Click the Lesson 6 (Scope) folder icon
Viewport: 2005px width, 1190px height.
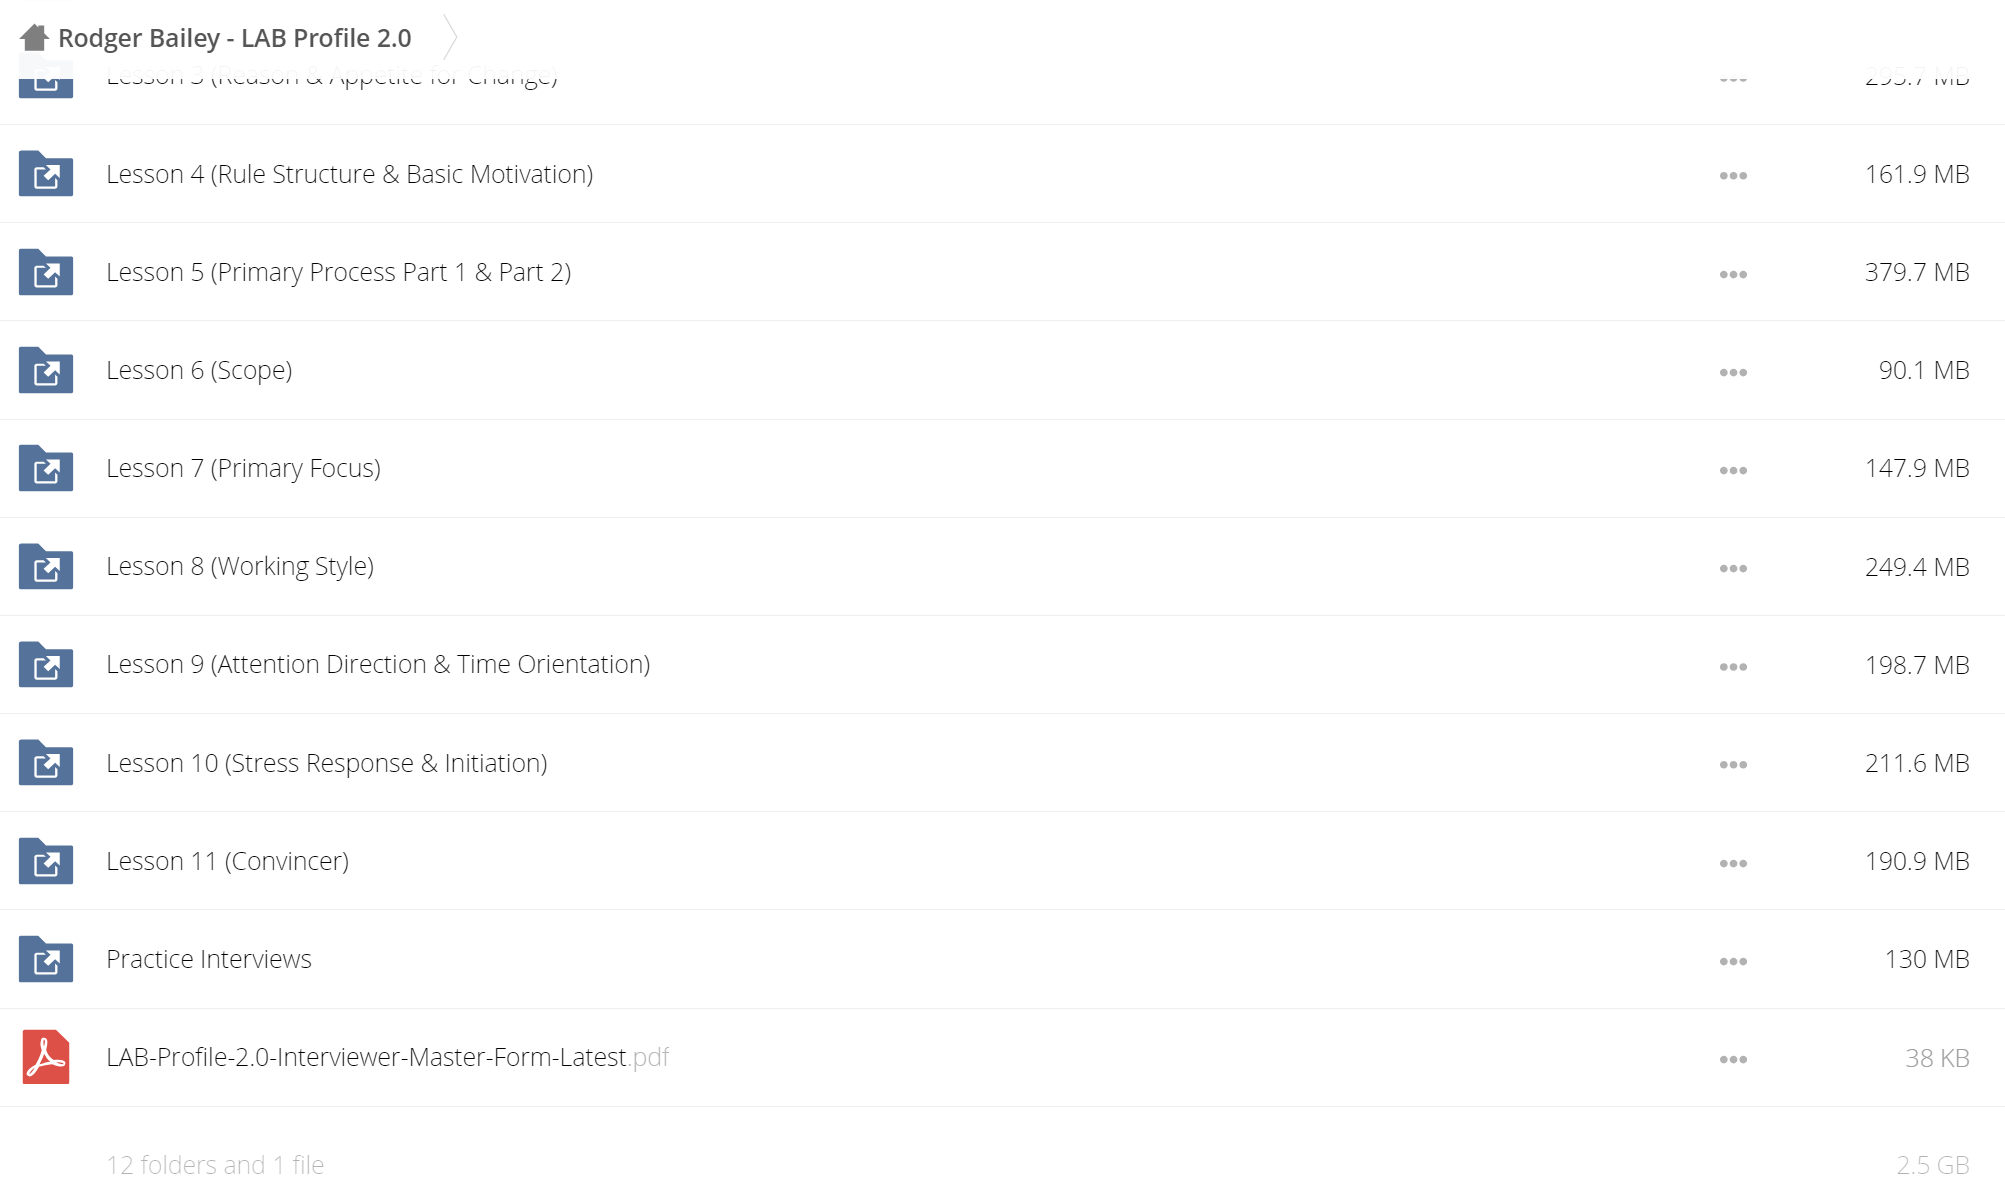coord(46,370)
